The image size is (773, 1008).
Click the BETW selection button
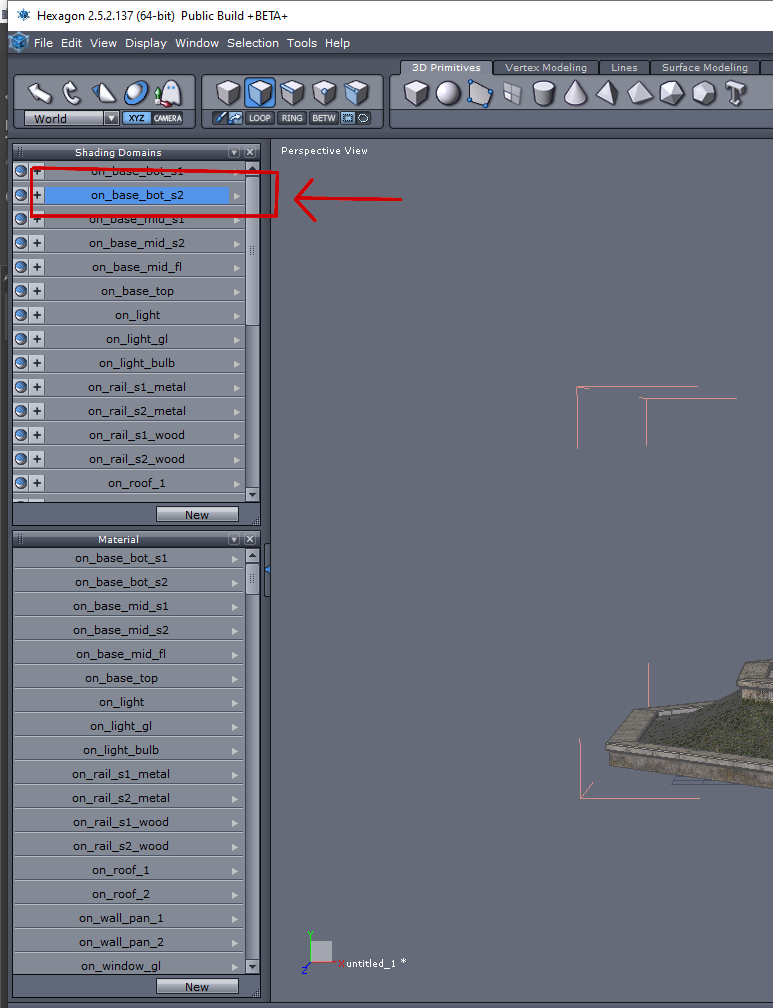[323, 118]
